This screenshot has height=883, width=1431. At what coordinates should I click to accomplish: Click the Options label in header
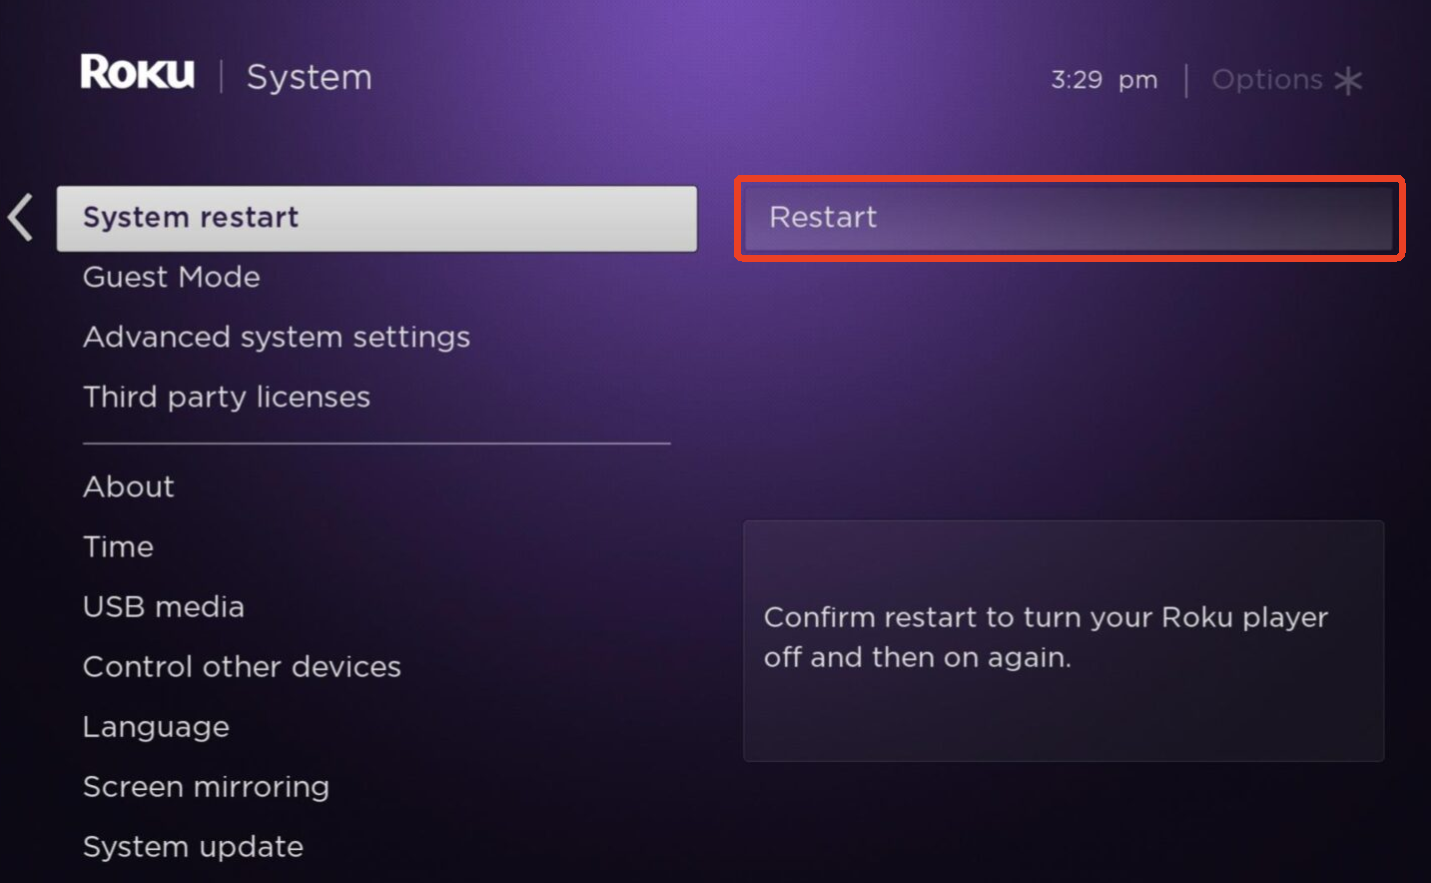(1267, 80)
